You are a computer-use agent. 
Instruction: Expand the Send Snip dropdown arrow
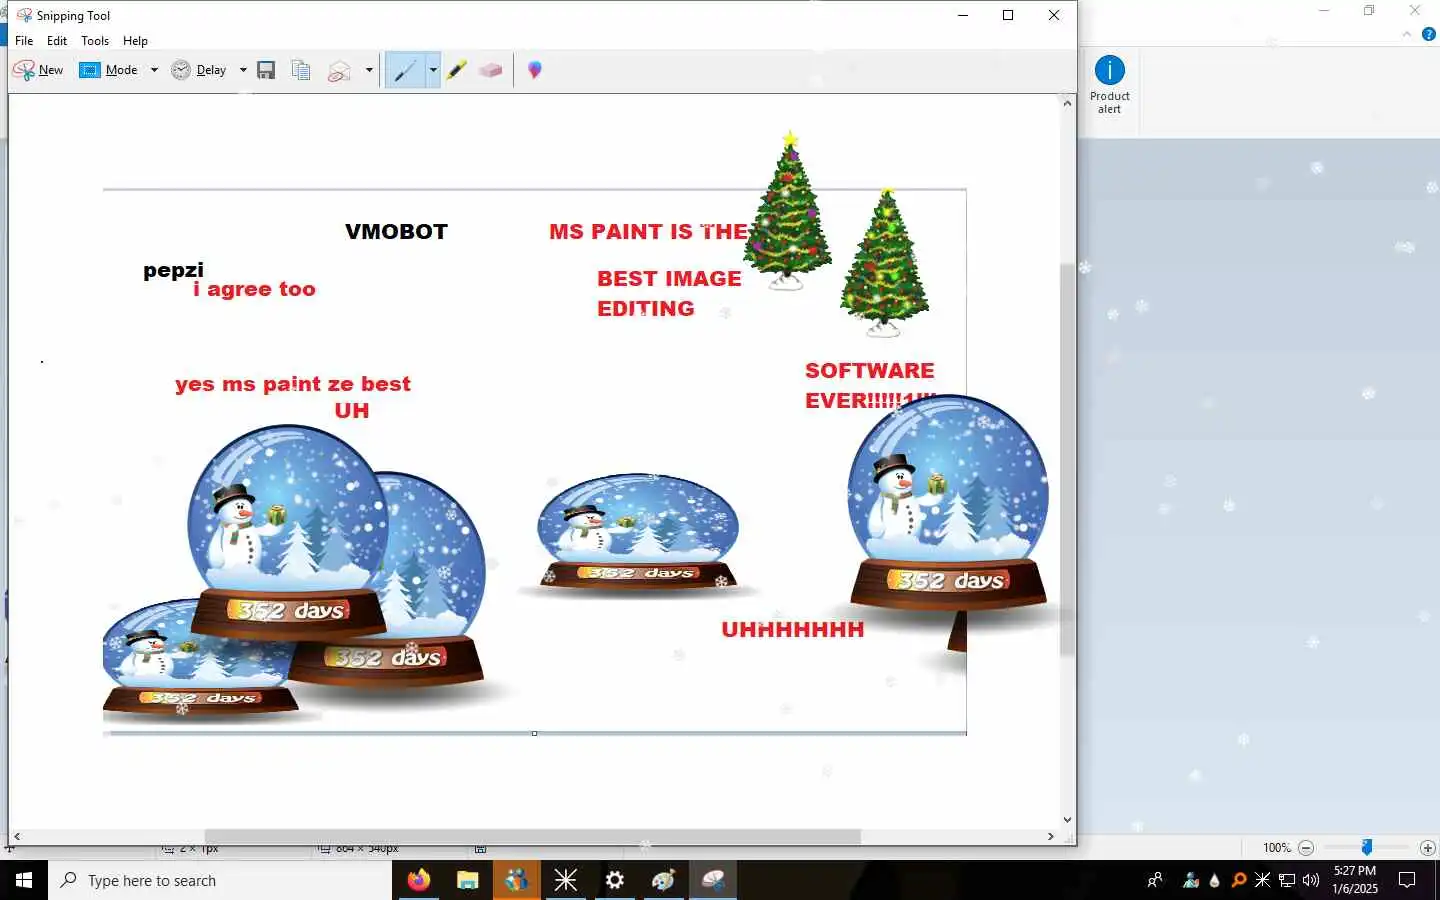click(369, 70)
